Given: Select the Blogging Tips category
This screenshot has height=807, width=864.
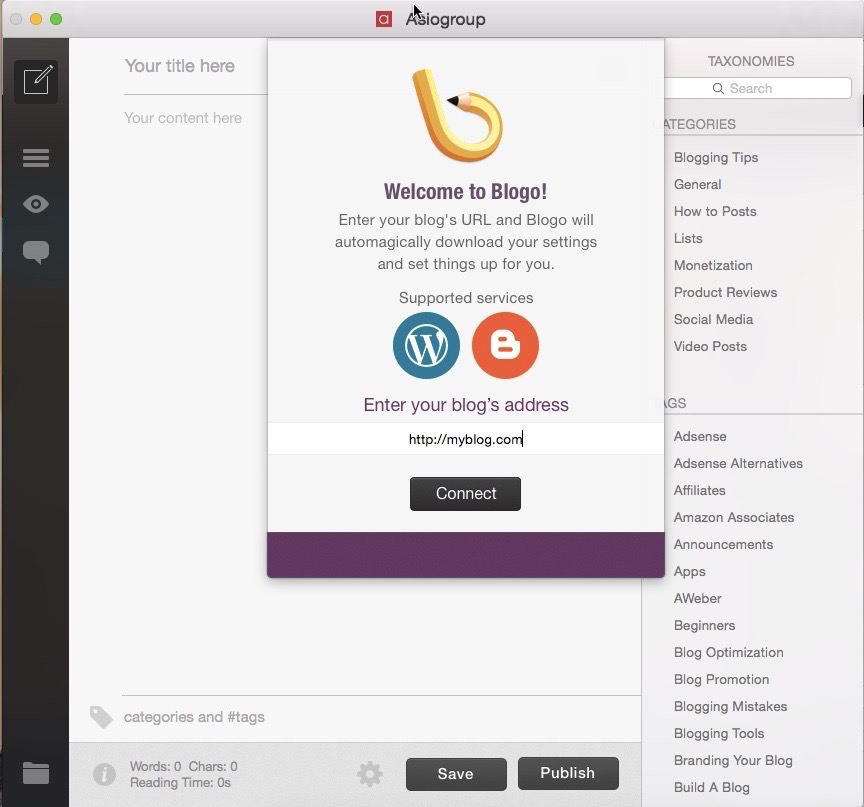Looking at the screenshot, I should pyautogui.click(x=716, y=157).
